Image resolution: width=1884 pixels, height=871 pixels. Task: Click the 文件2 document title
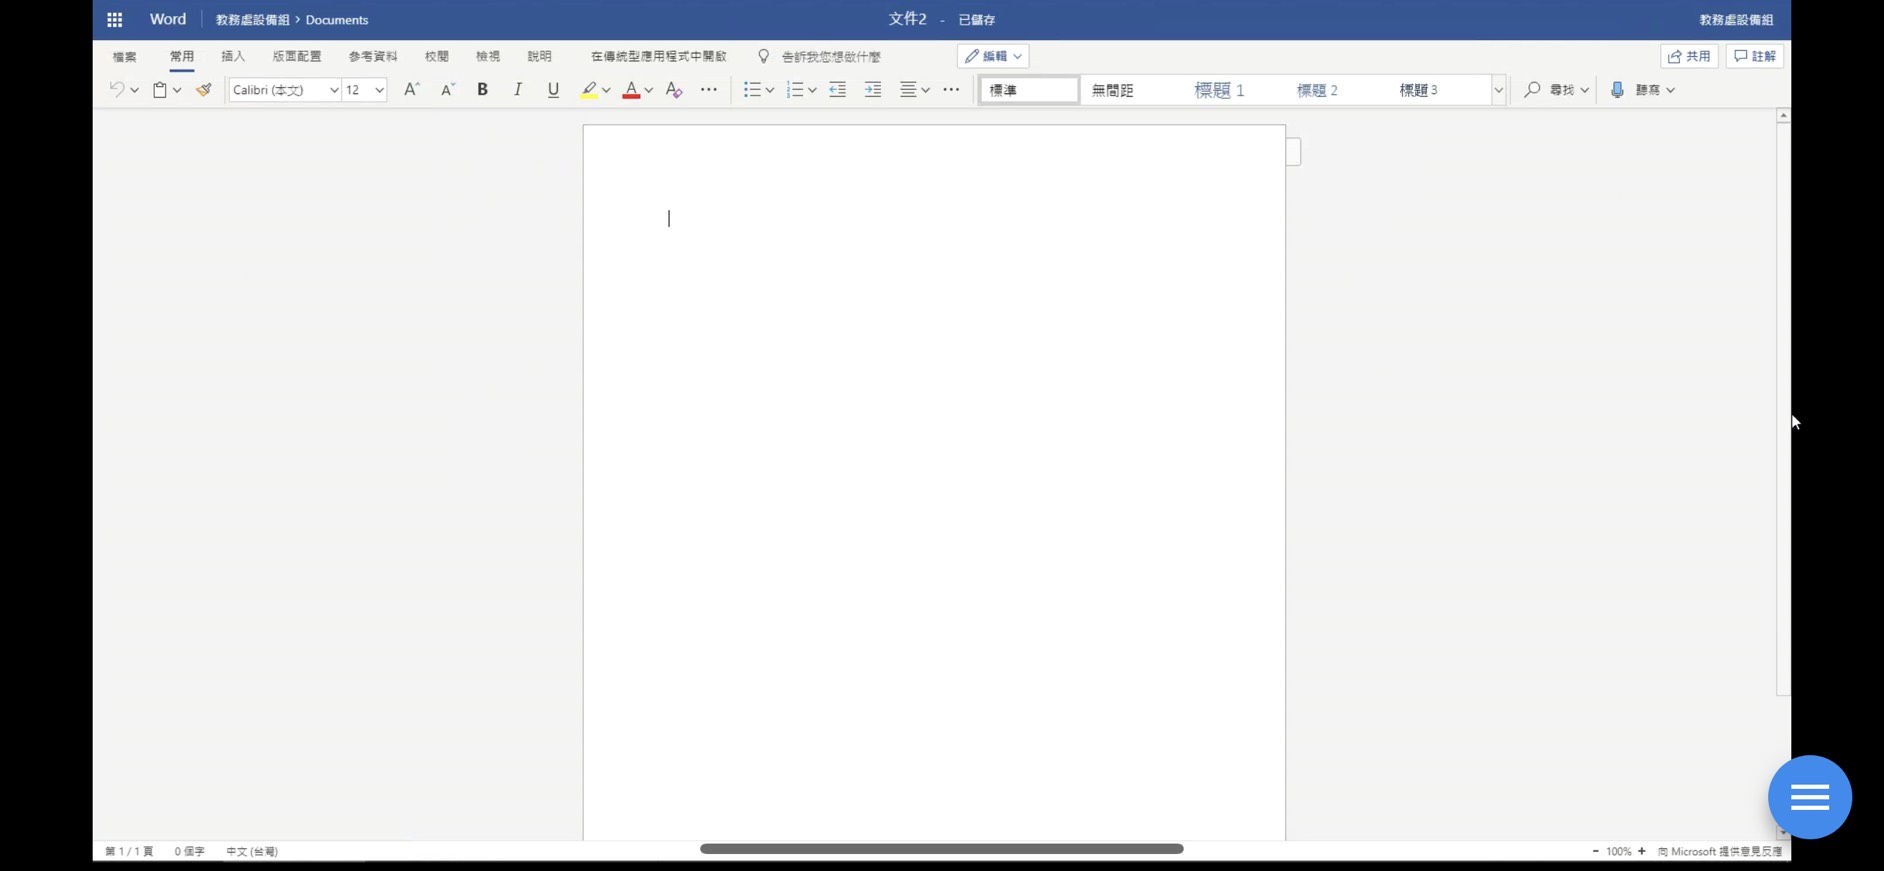click(x=908, y=19)
